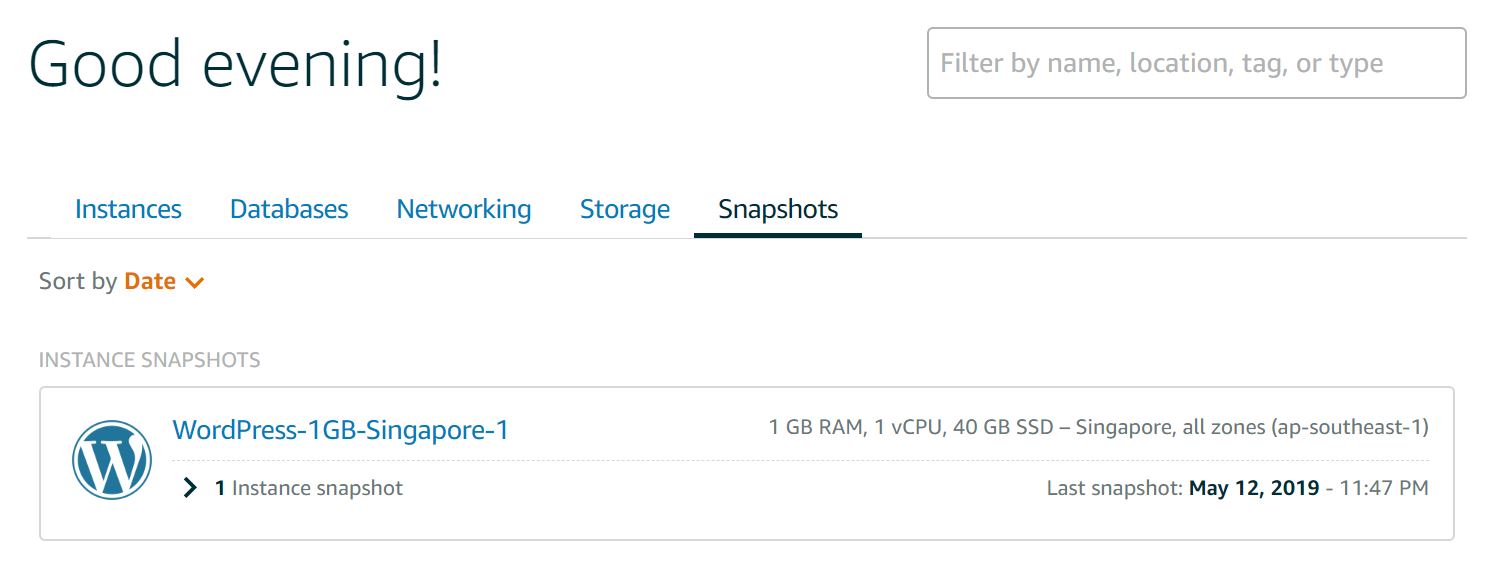Click the Good evening! heading
The width and height of the screenshot is (1506, 563).
tap(236, 64)
